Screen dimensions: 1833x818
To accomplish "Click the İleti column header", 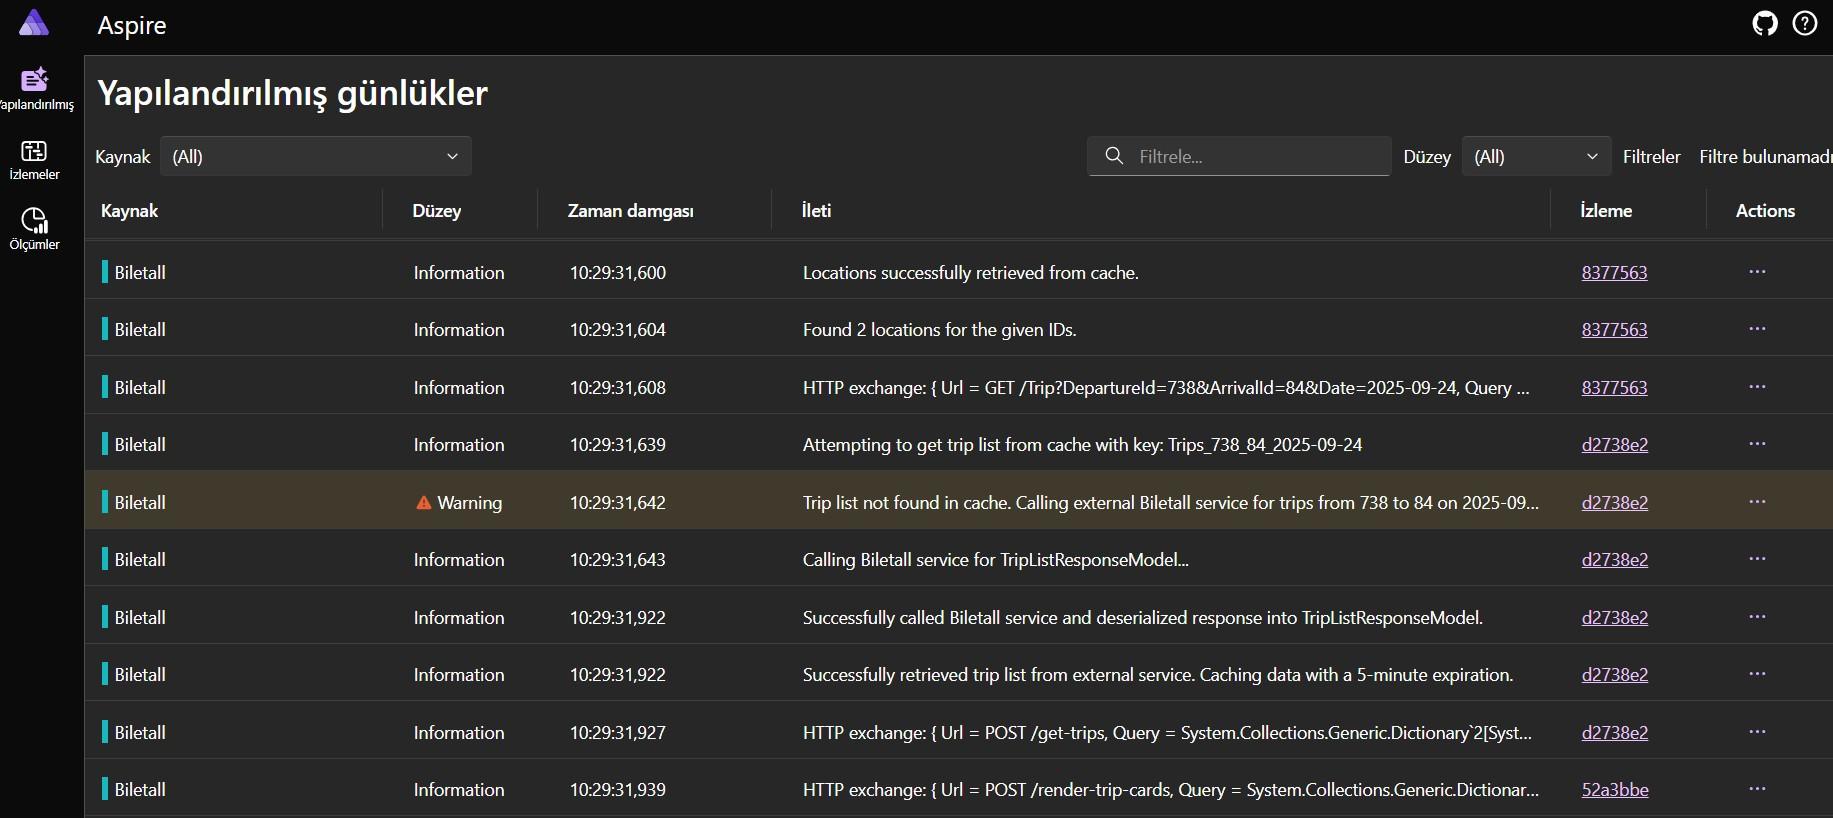I will (x=816, y=211).
